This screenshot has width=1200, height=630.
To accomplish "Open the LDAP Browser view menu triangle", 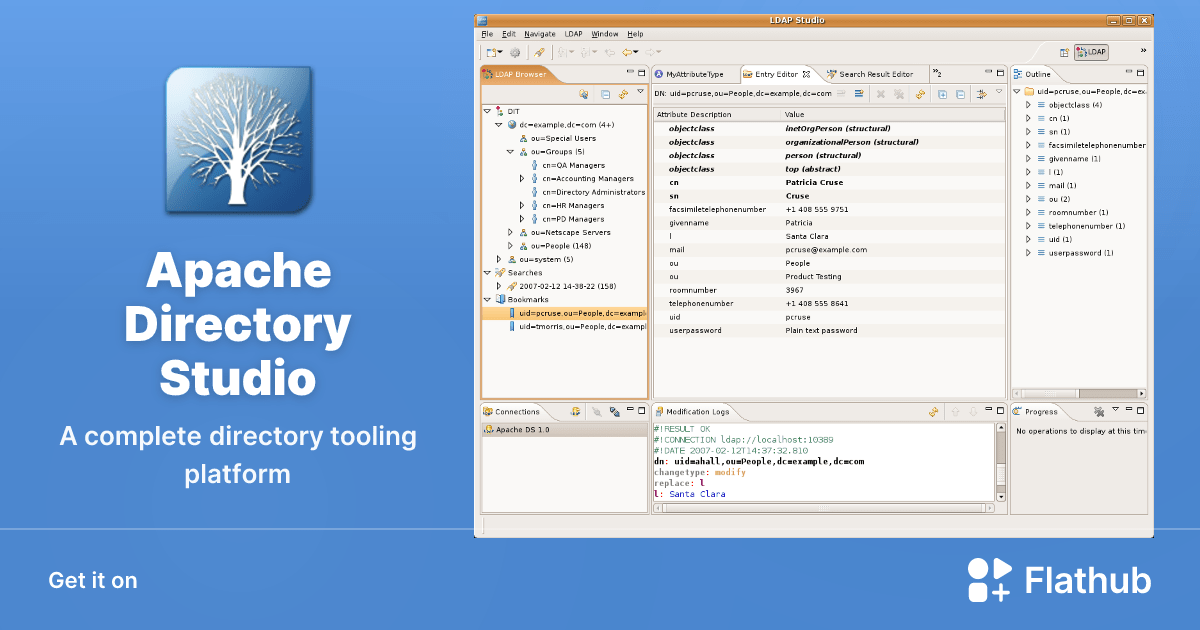I will point(640,91).
